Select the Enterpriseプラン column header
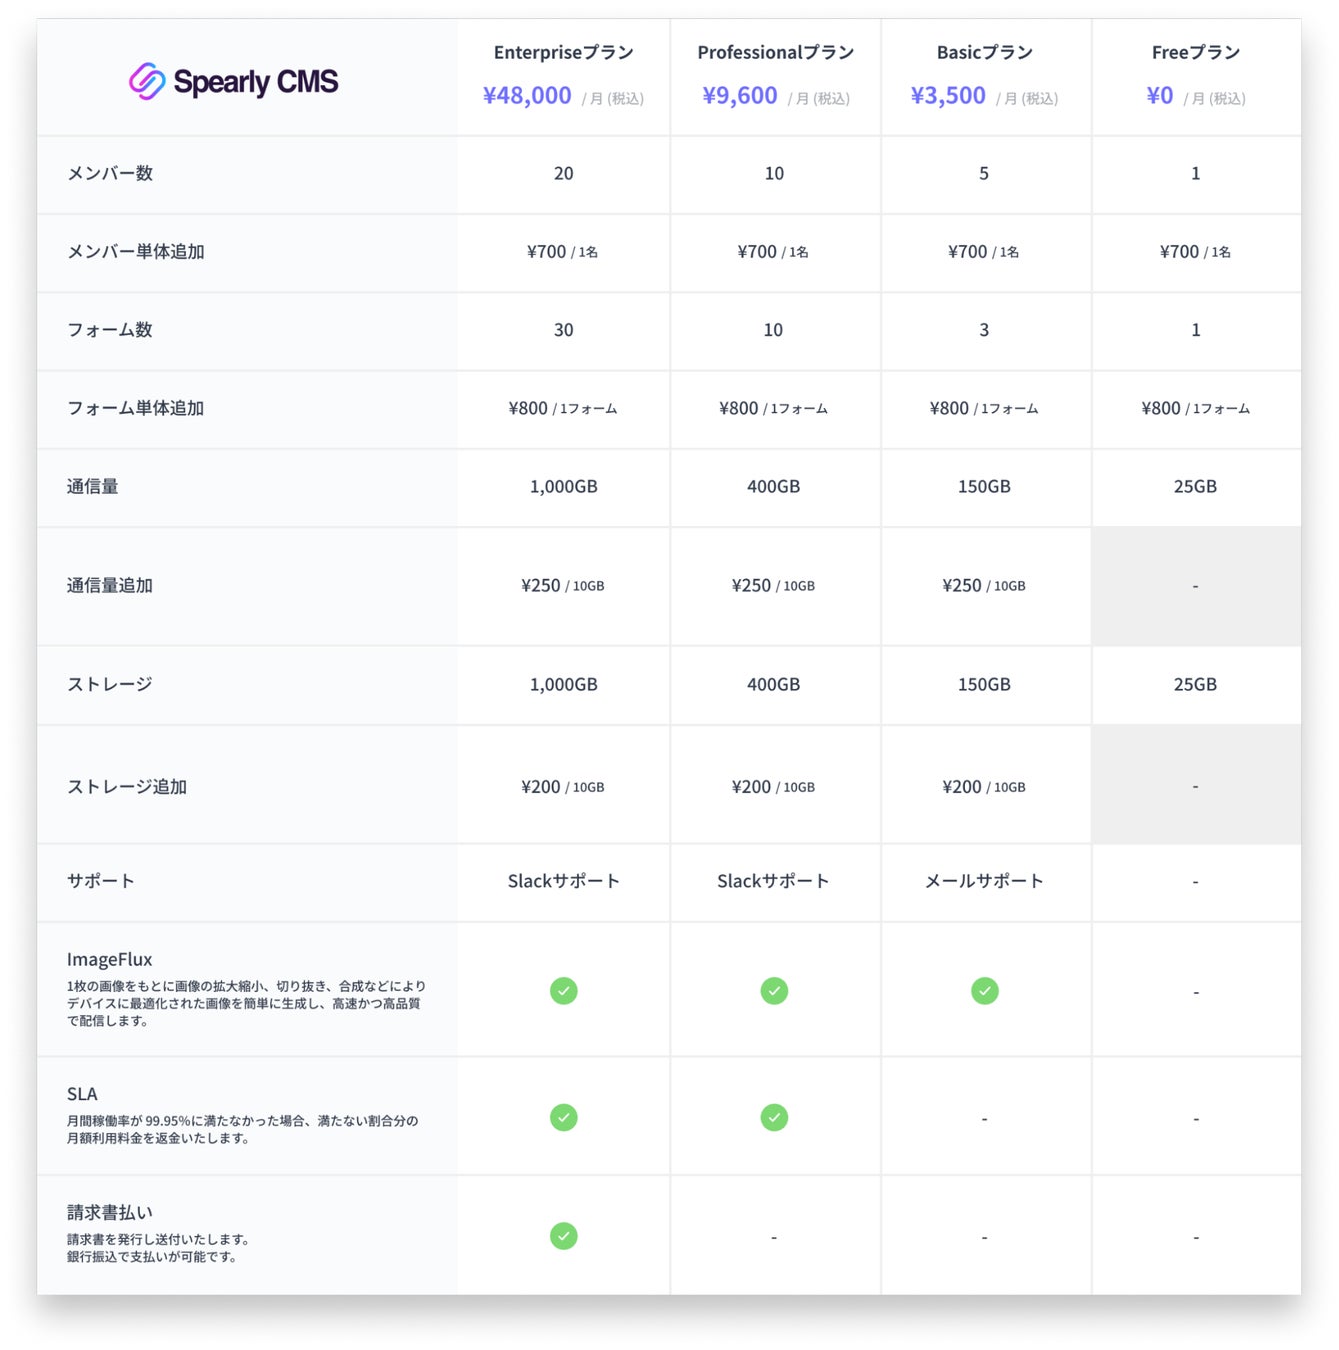 pos(564,52)
